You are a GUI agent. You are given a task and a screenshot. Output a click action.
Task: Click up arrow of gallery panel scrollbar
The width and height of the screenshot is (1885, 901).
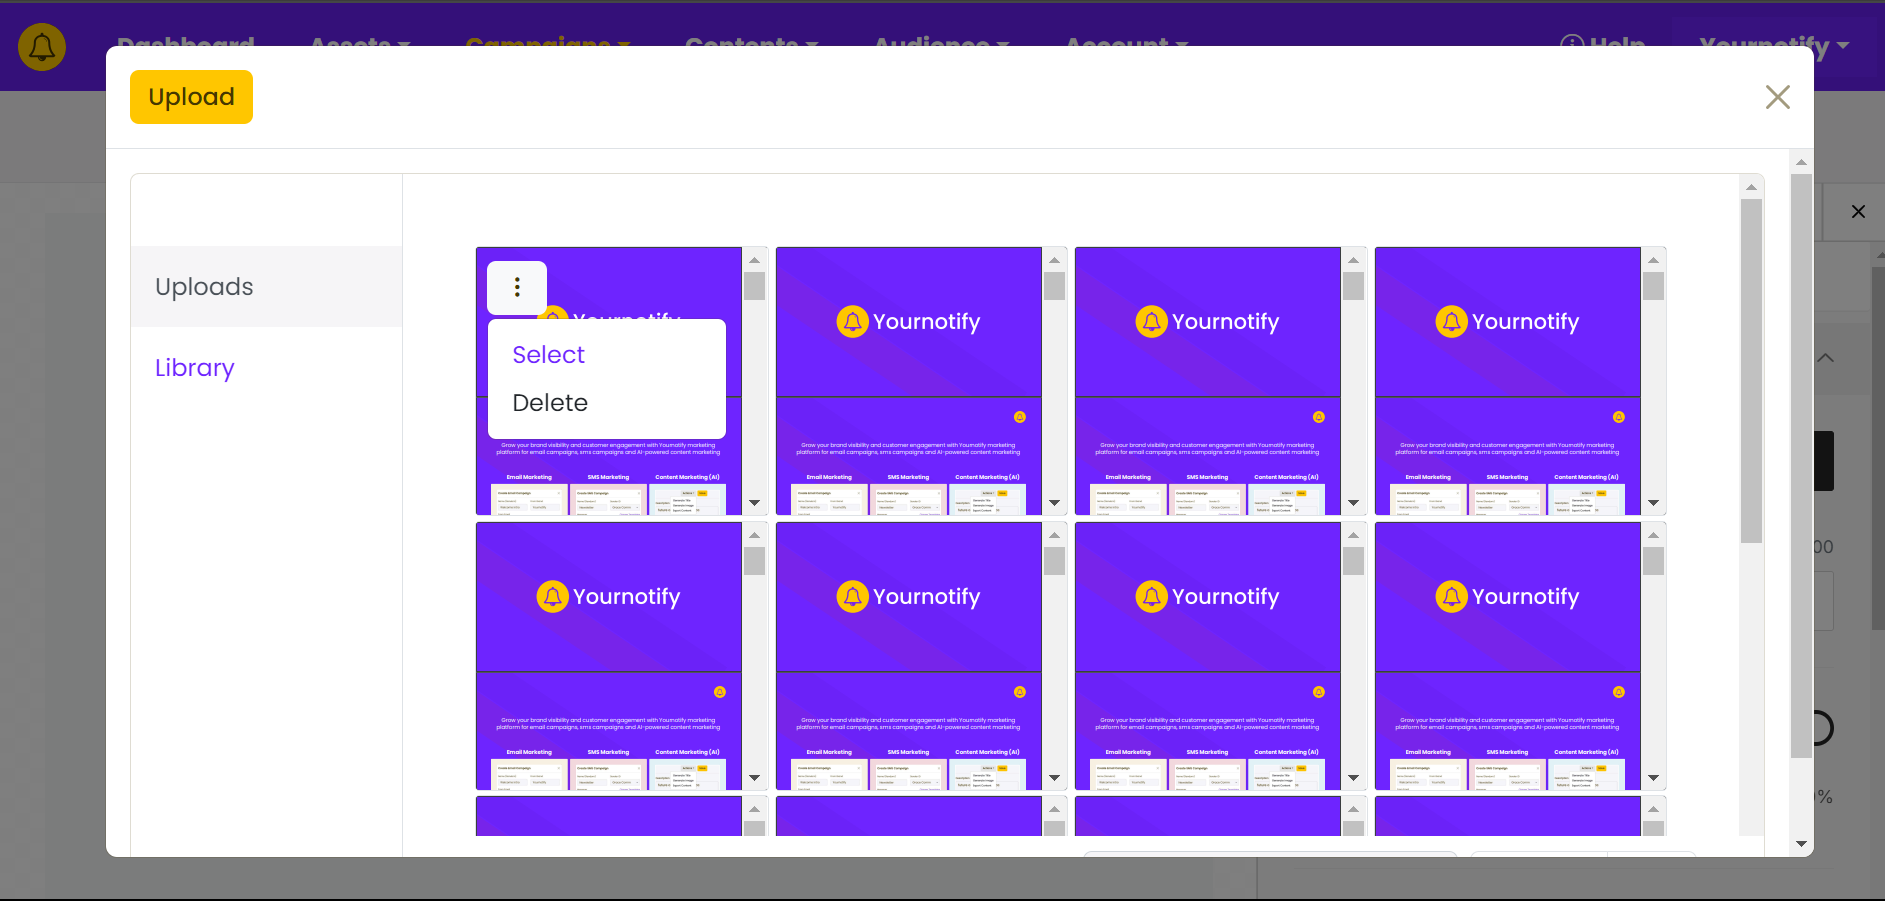click(x=1751, y=187)
